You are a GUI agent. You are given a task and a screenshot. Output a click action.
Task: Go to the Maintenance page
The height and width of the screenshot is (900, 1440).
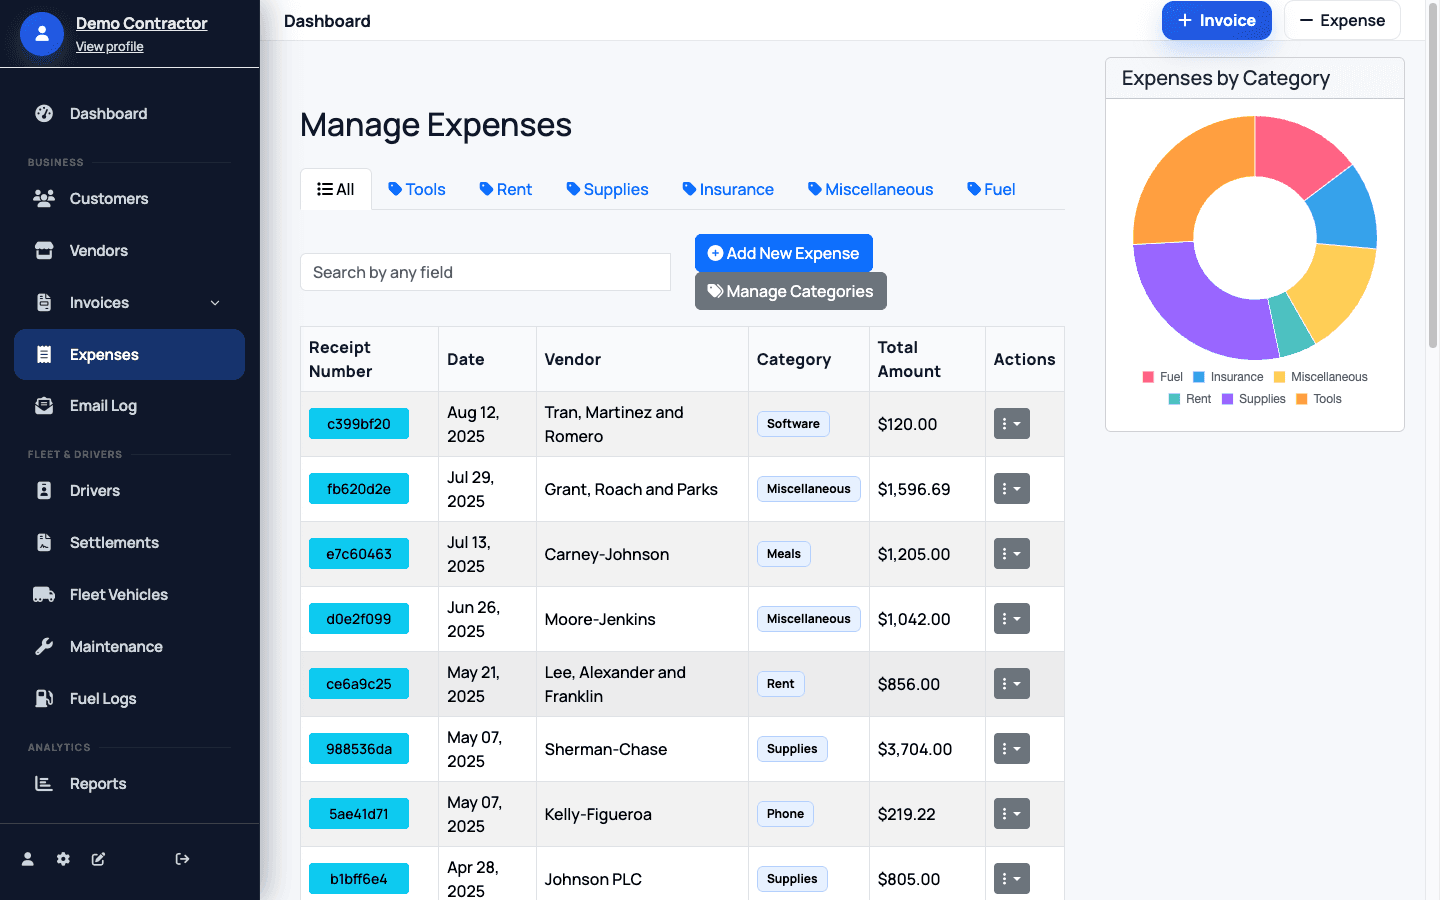coord(129,647)
